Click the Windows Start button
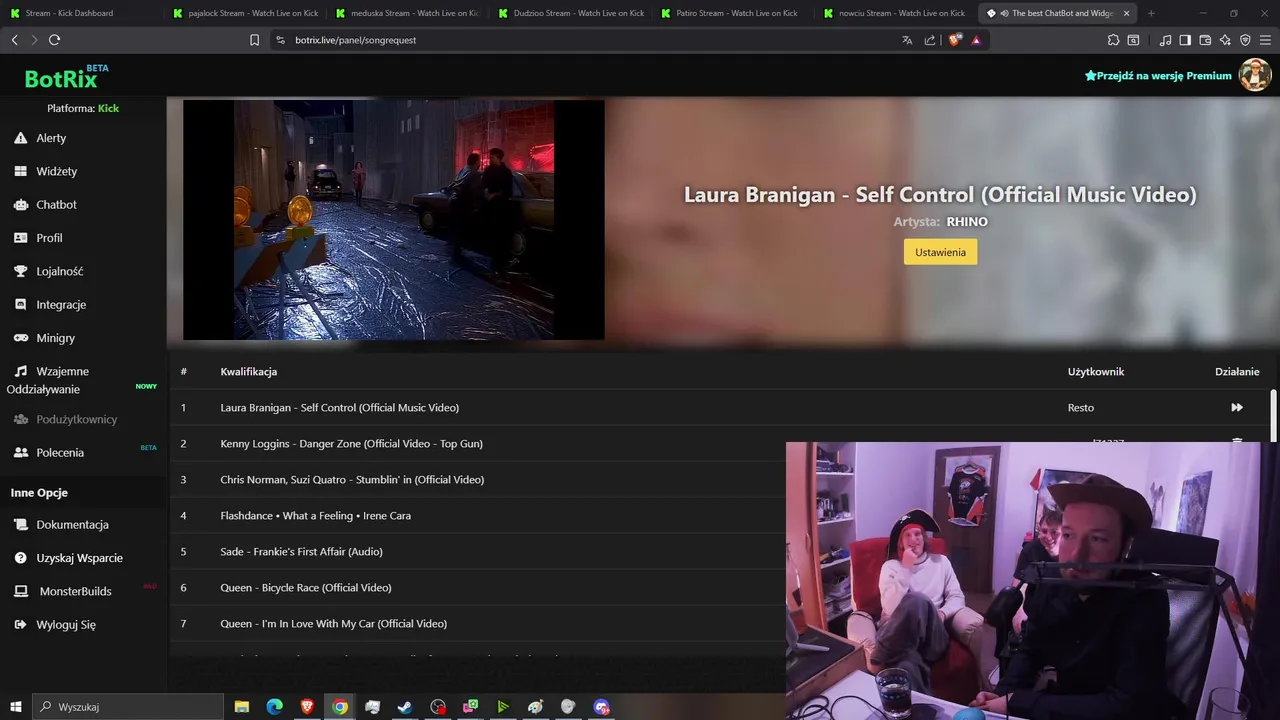The height and width of the screenshot is (720, 1280). click(x=15, y=707)
